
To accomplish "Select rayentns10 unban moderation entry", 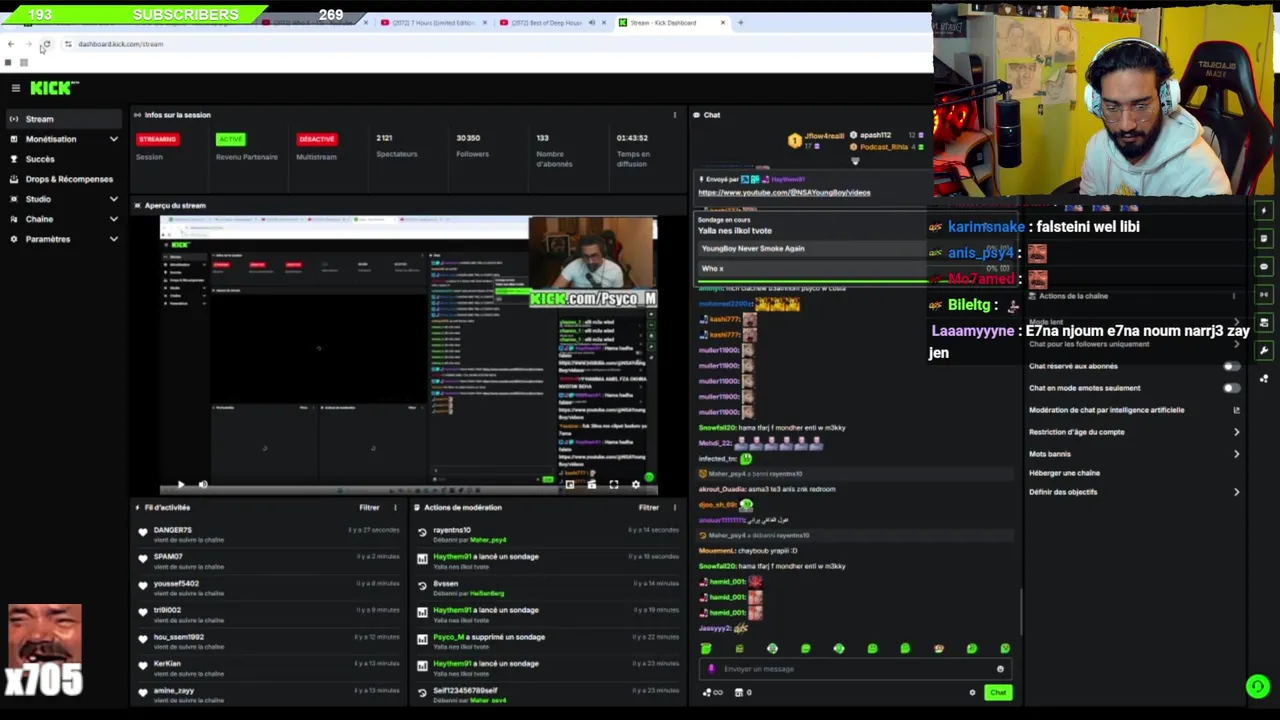I will [548, 535].
